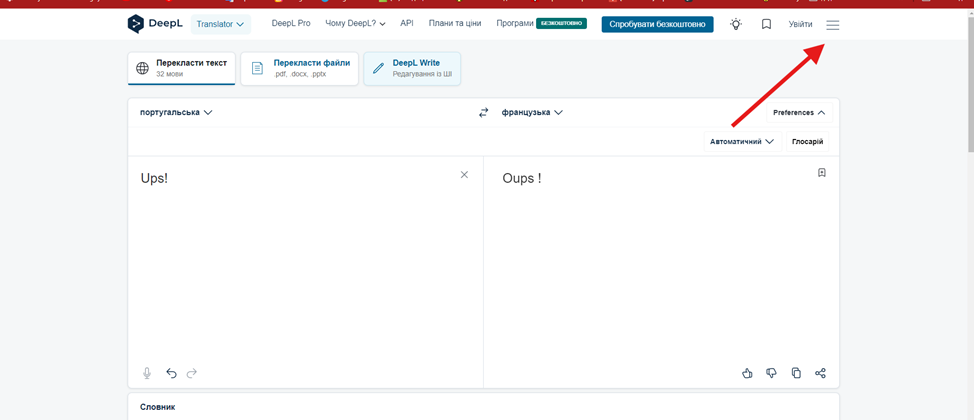Give thumbs up to translation
Viewport: 974px width, 420px height.
tap(747, 373)
